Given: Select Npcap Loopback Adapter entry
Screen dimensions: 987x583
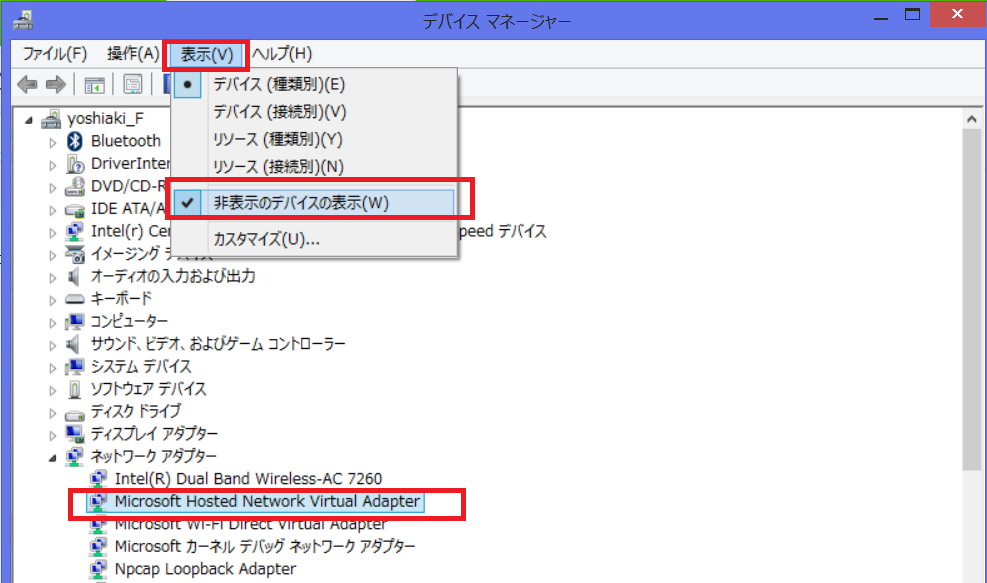Looking at the screenshot, I should click(205, 569).
